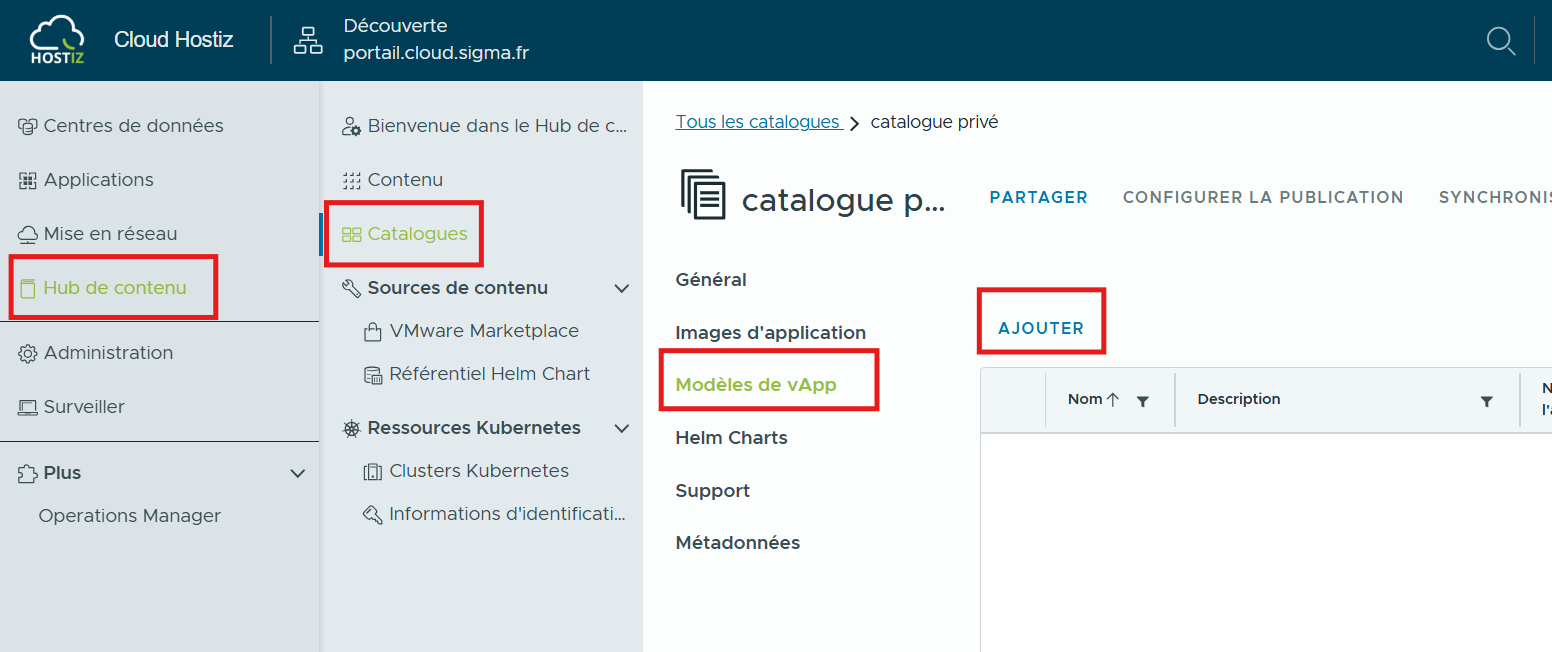Click CONFIGURER LA PUBLICATION
The height and width of the screenshot is (652, 1552).
pos(1262,198)
